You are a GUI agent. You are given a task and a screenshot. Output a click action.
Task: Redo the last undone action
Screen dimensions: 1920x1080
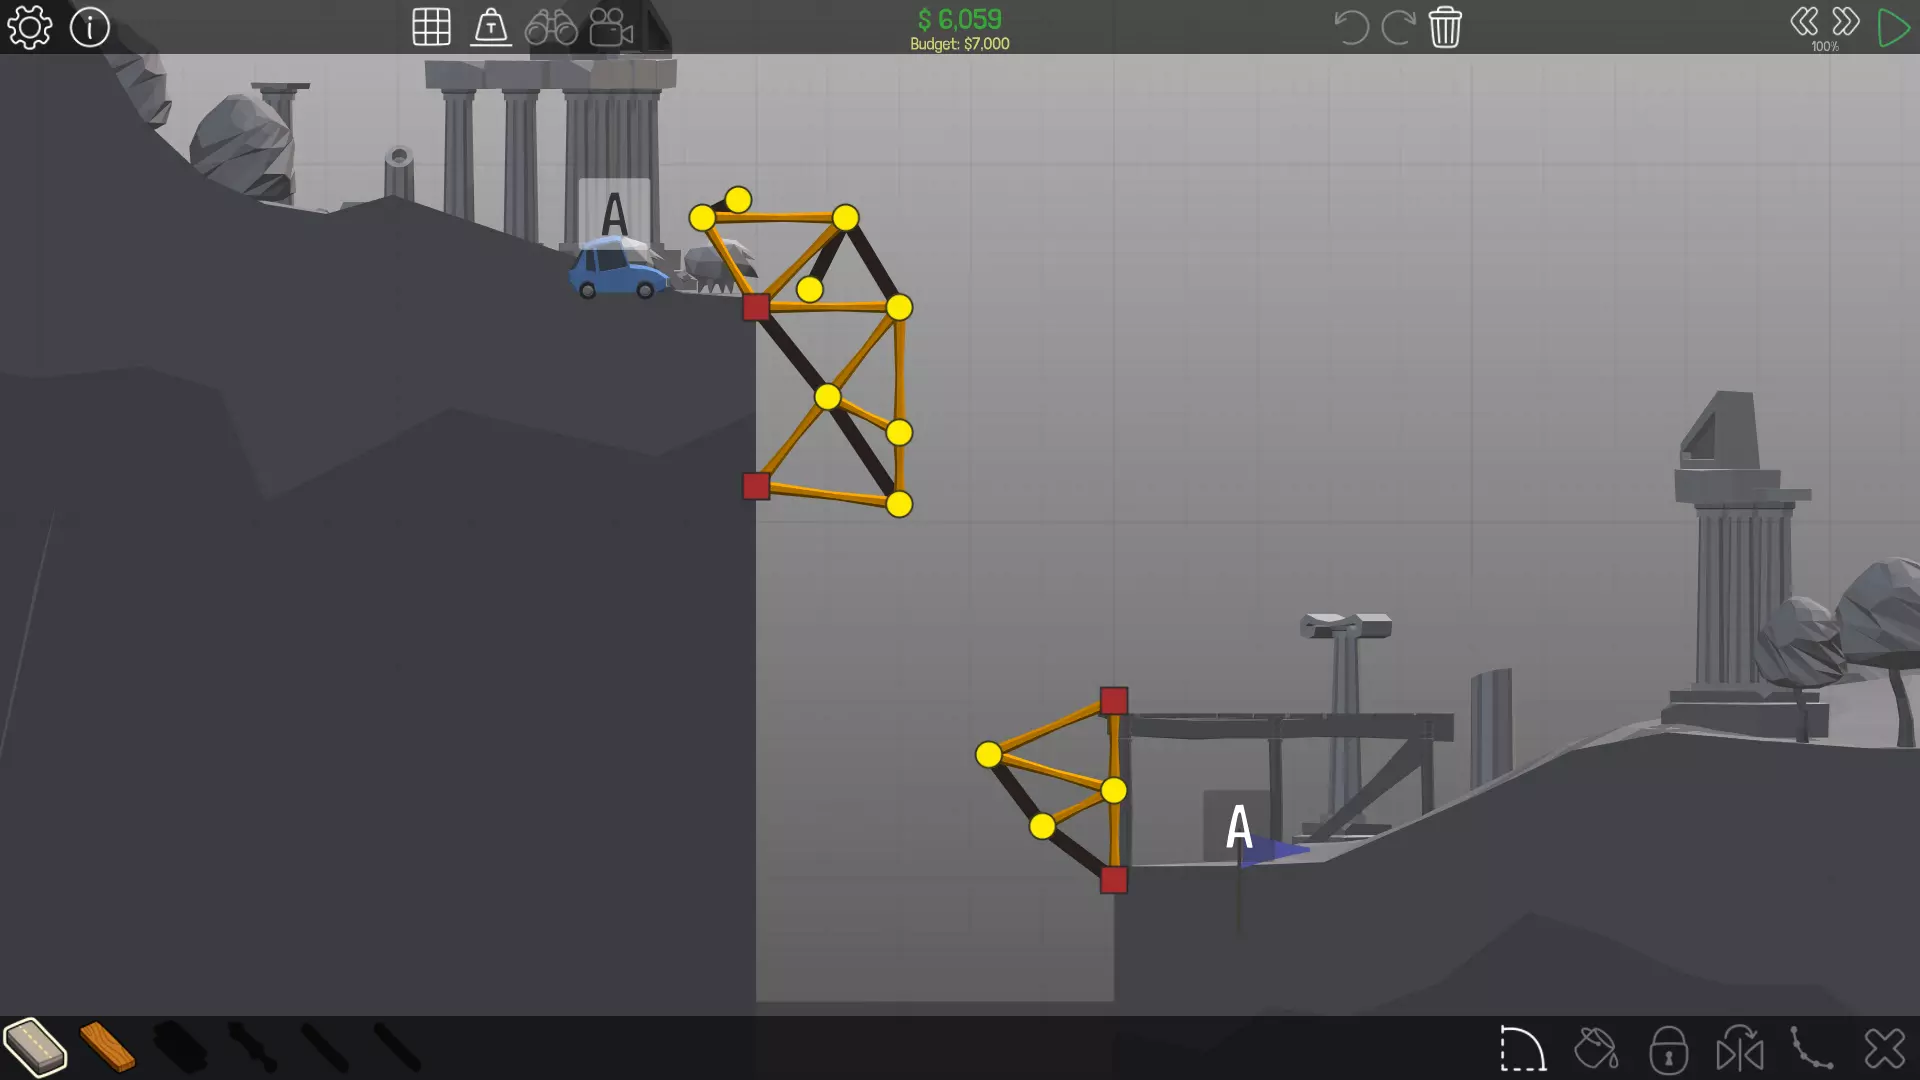(1397, 27)
